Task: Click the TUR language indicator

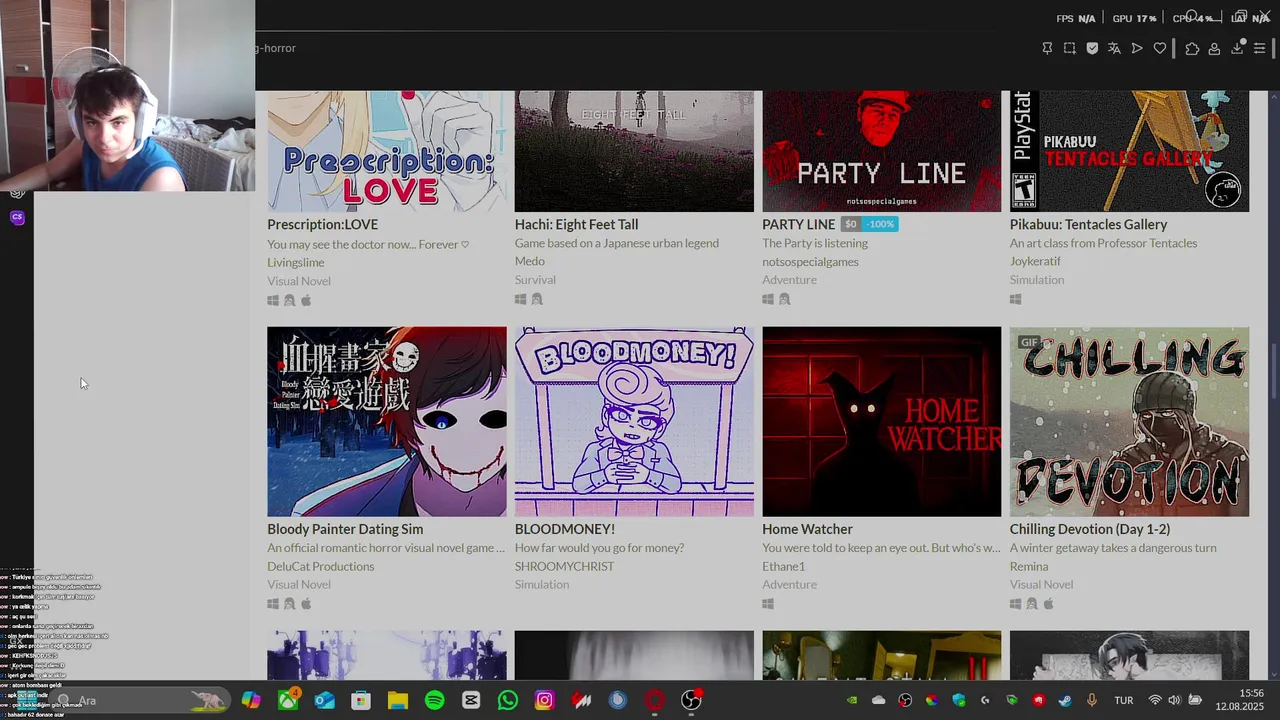Action: tap(1124, 701)
